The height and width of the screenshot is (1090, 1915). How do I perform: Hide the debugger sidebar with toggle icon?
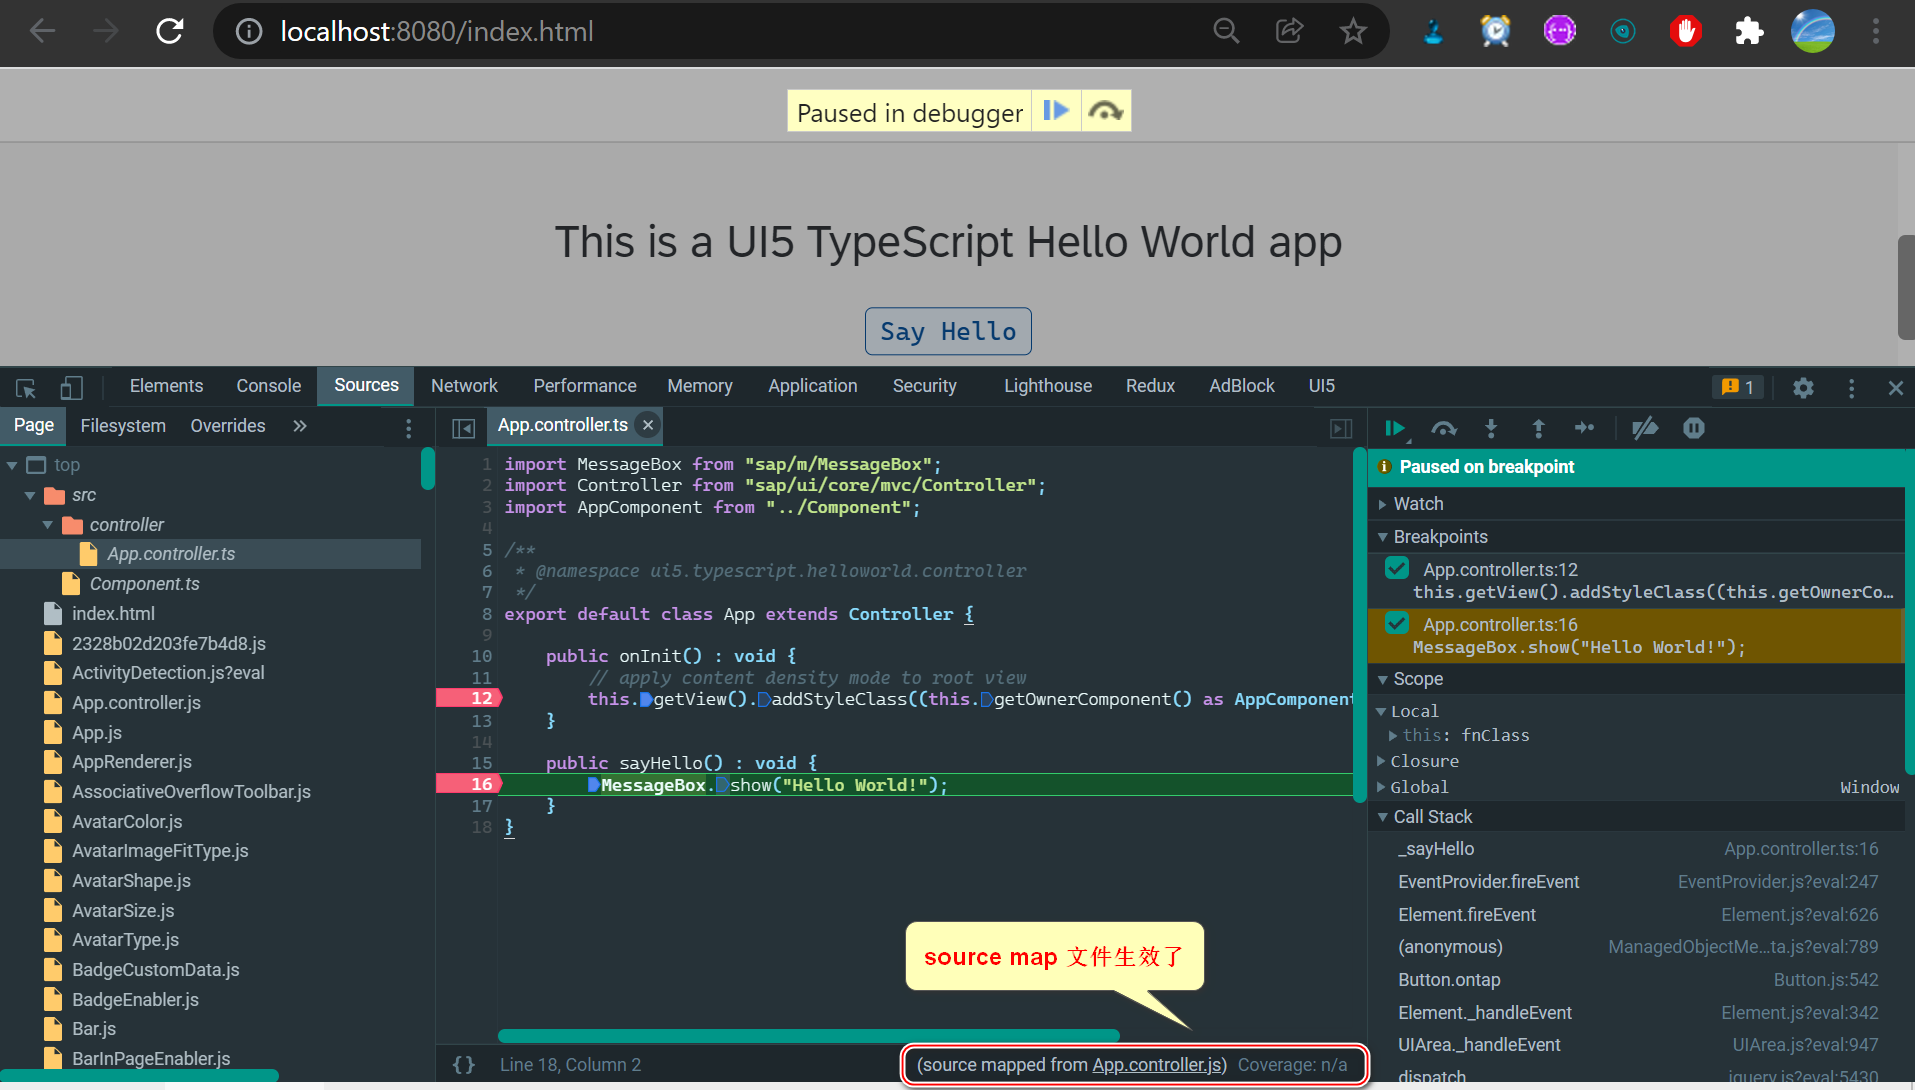tap(1341, 428)
